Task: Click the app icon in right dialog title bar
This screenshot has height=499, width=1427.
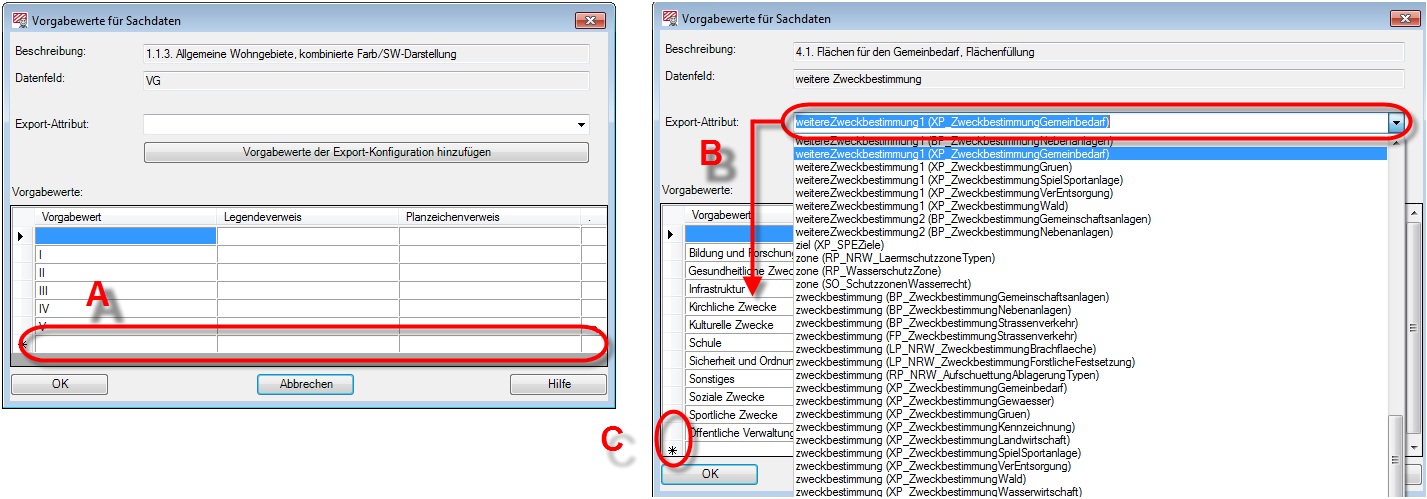Action: [x=669, y=18]
